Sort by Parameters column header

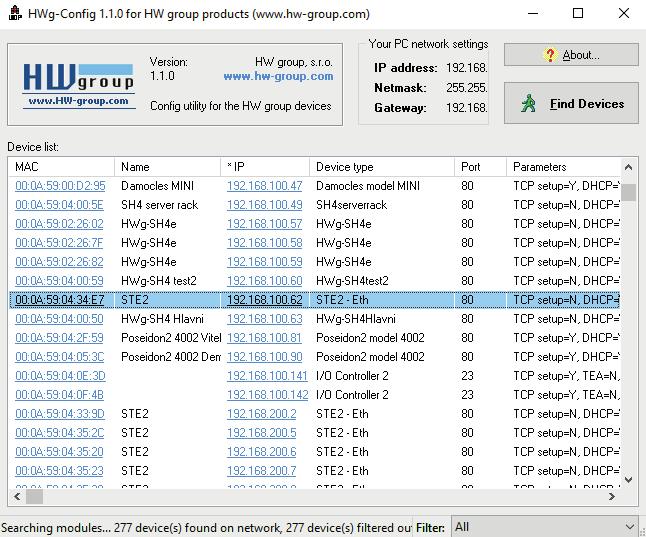click(x=563, y=167)
